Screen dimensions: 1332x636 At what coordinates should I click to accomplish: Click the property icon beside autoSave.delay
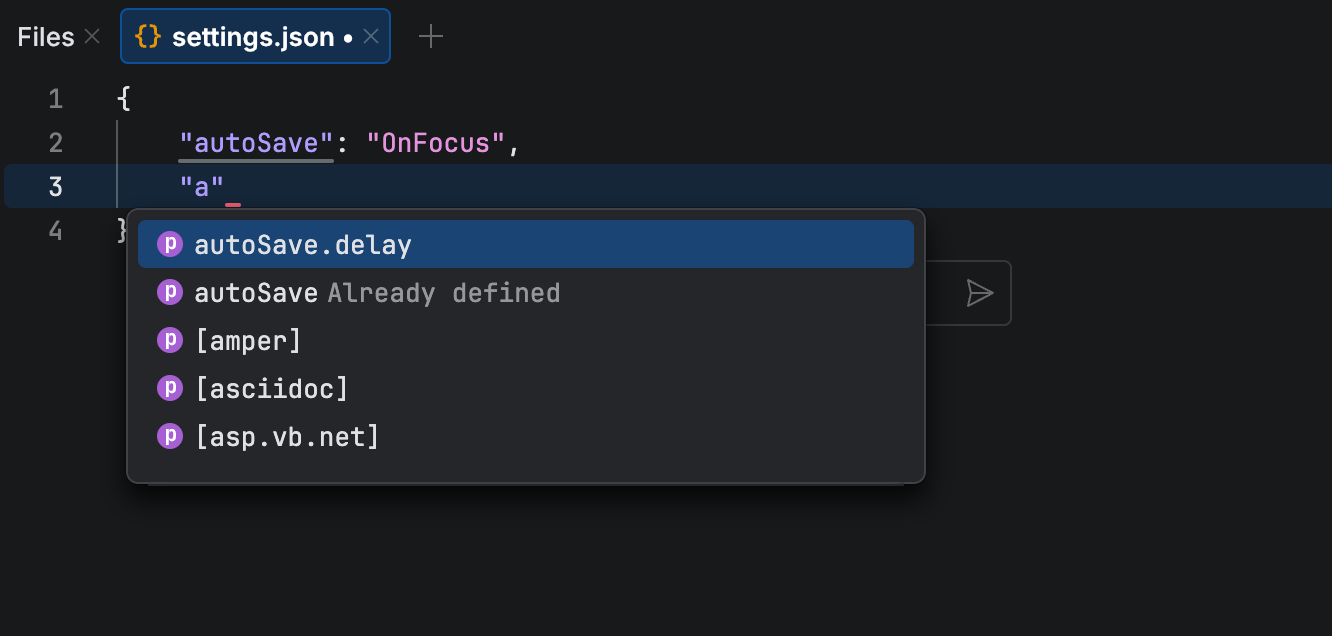[x=169, y=244]
